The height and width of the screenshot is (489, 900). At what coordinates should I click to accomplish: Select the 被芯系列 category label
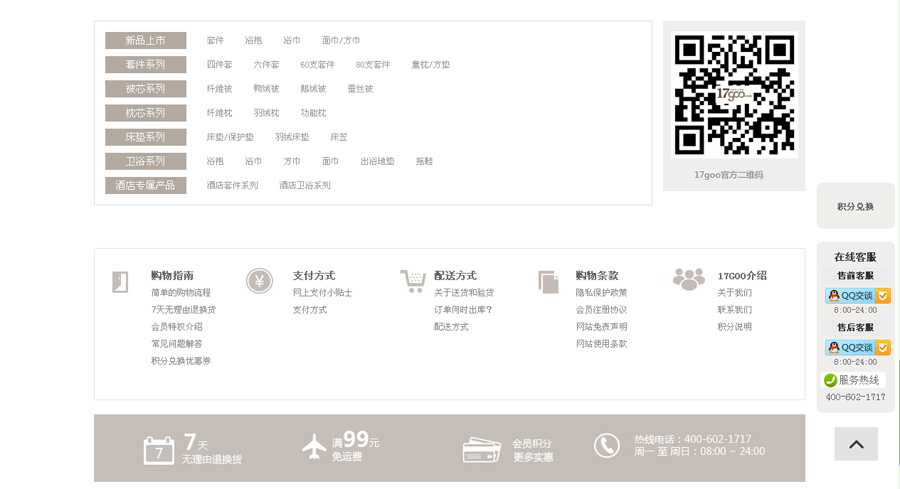coord(146,88)
